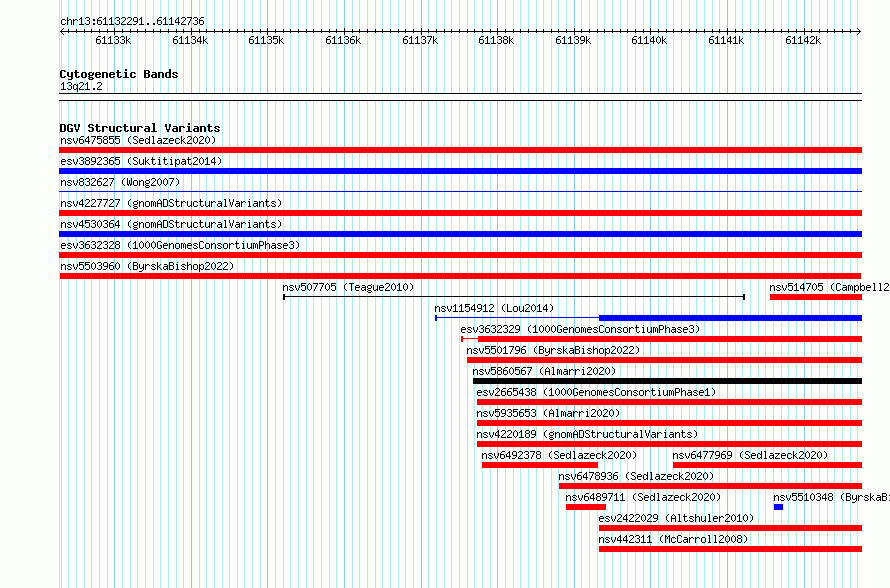This screenshot has width=890, height=588.
Task: Select the red bar under nsv6492378
Action: [x=540, y=465]
